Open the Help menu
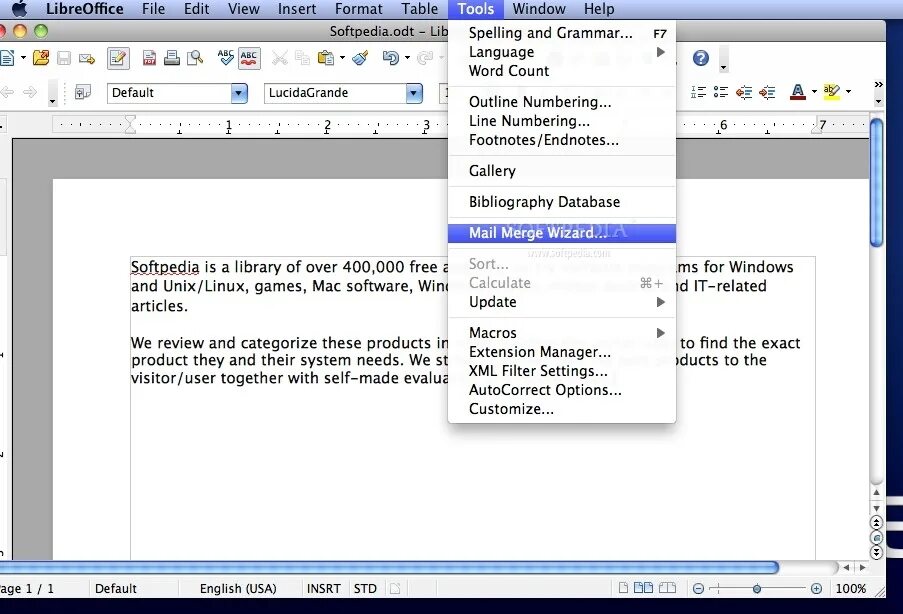 599,9
